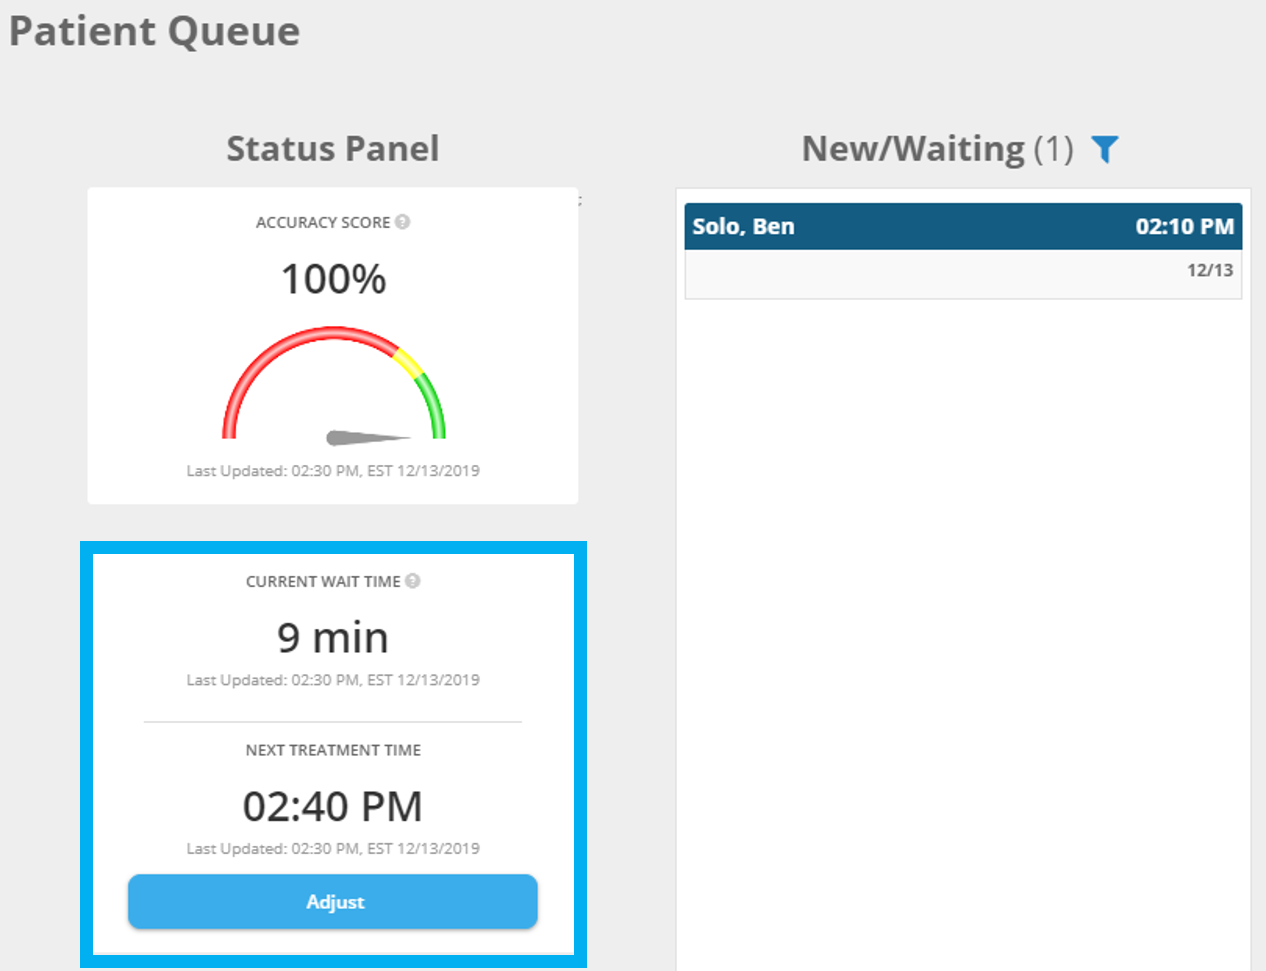1266x971 pixels.
Task: Select the Solo, Ben patient entry
Action: click(x=743, y=227)
